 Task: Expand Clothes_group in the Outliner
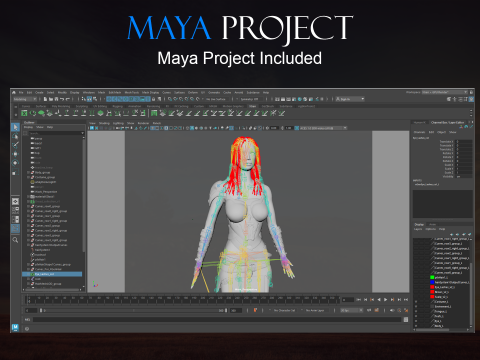[x=28, y=177]
